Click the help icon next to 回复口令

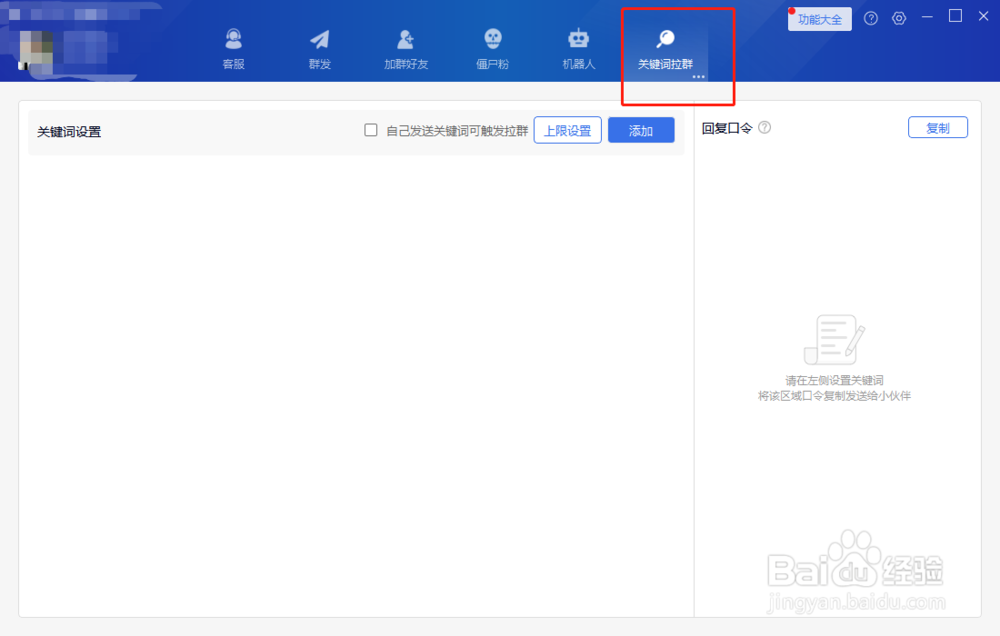click(764, 127)
